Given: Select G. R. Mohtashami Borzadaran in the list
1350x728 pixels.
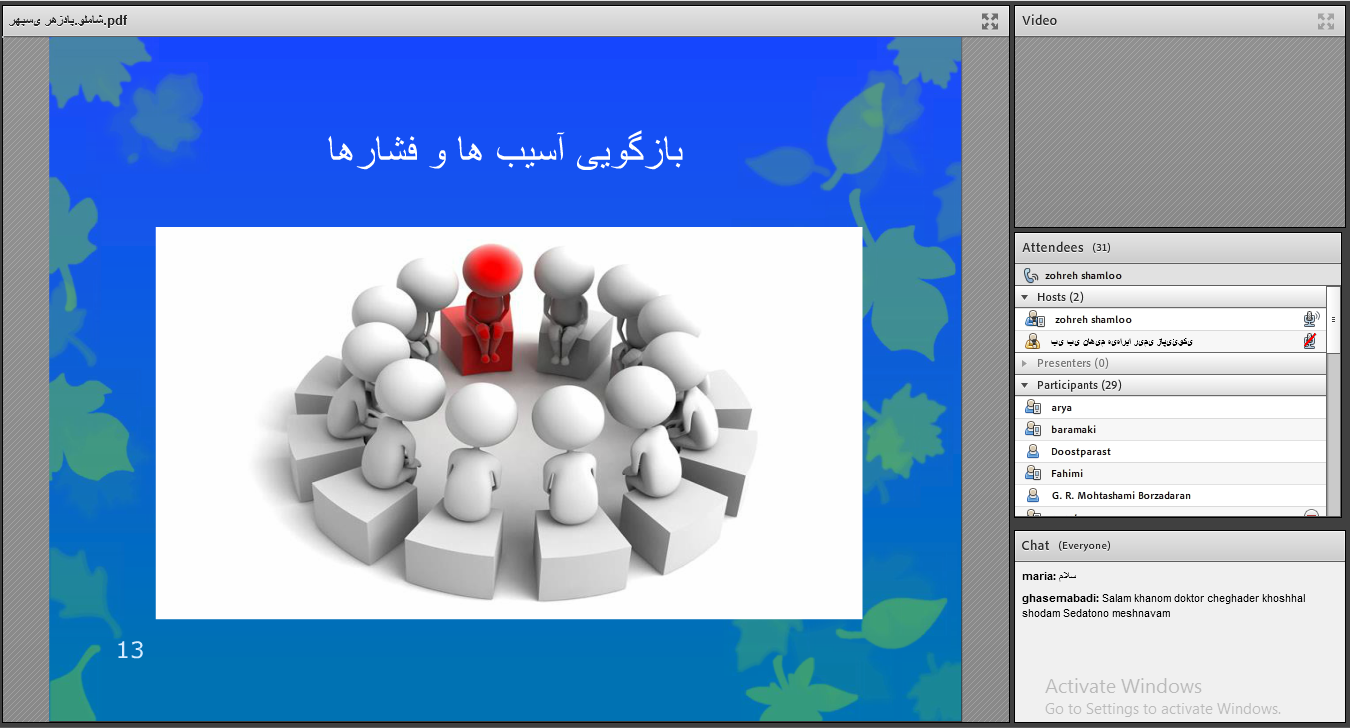Looking at the screenshot, I should (x=1120, y=496).
